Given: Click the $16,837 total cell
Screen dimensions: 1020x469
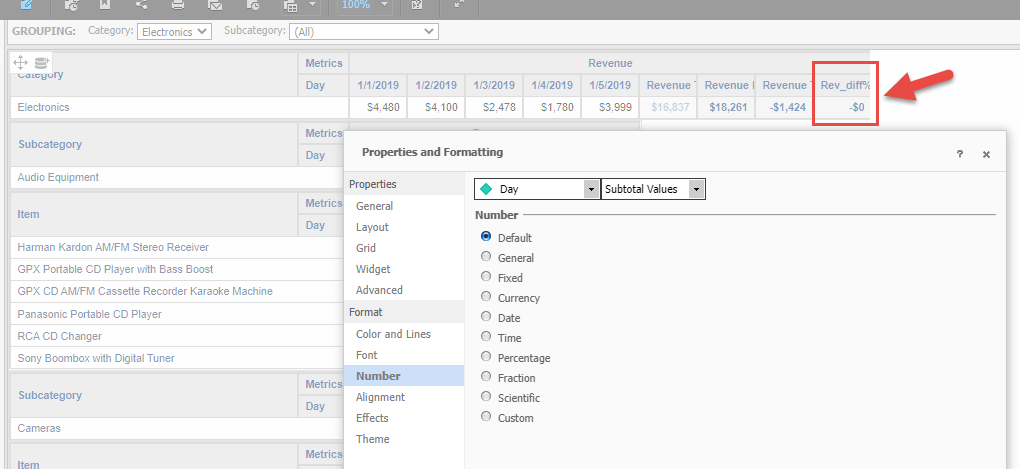Looking at the screenshot, I should pyautogui.click(x=668, y=107).
